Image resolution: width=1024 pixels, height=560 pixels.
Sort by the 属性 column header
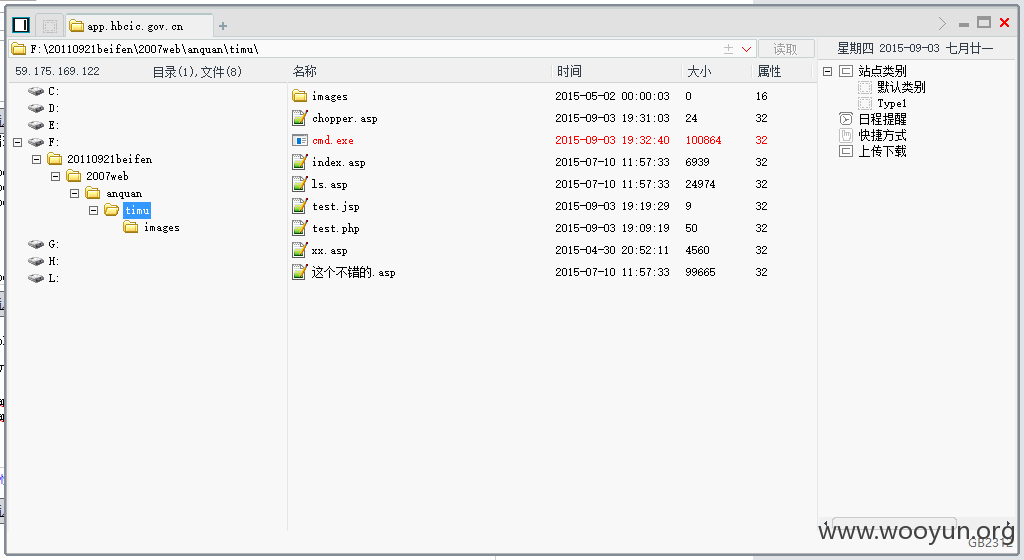tap(769, 71)
